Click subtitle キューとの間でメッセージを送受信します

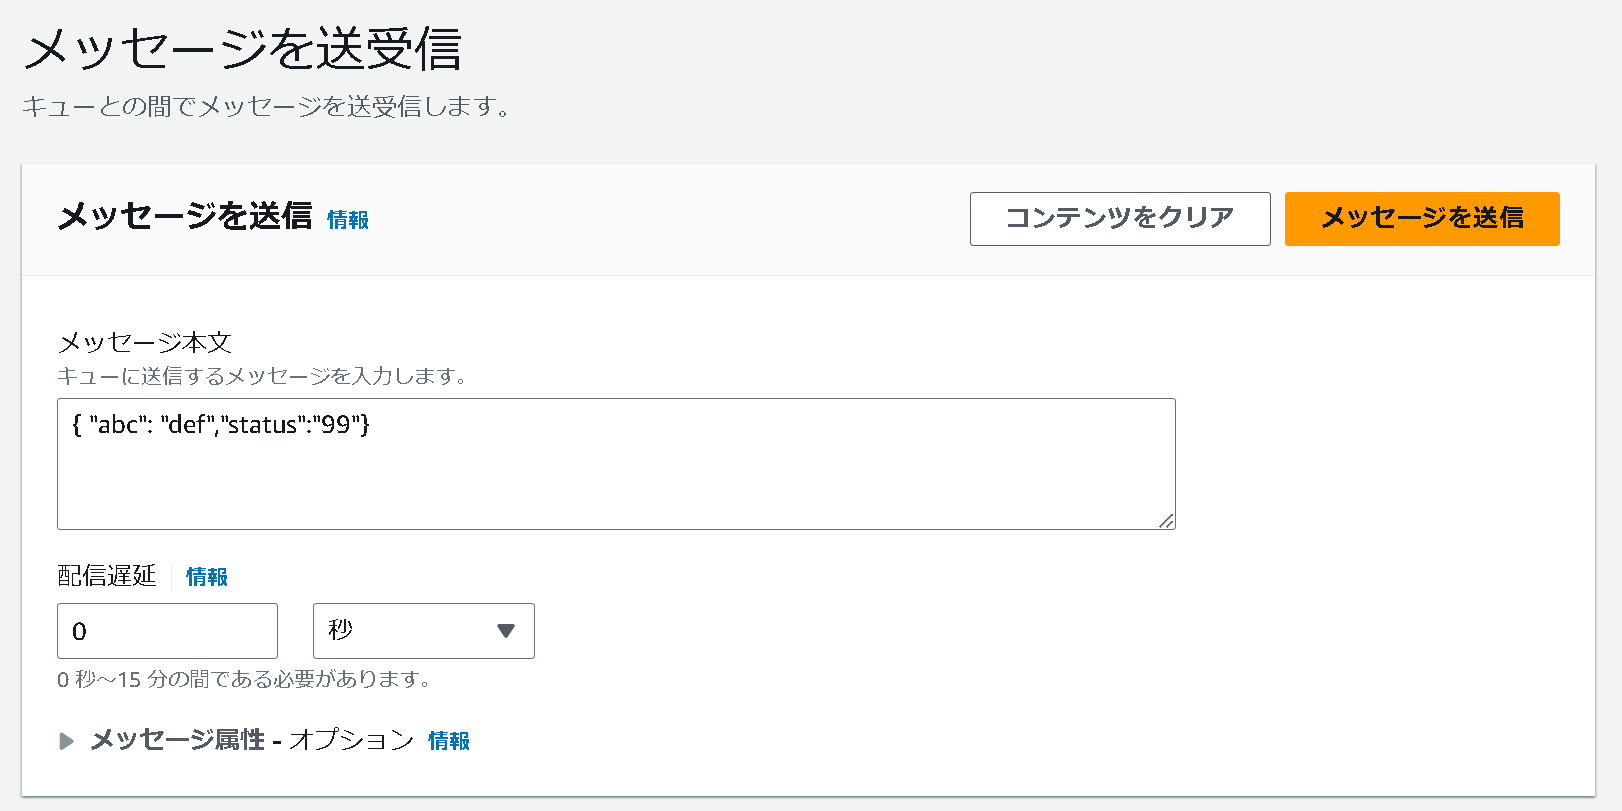[267, 106]
